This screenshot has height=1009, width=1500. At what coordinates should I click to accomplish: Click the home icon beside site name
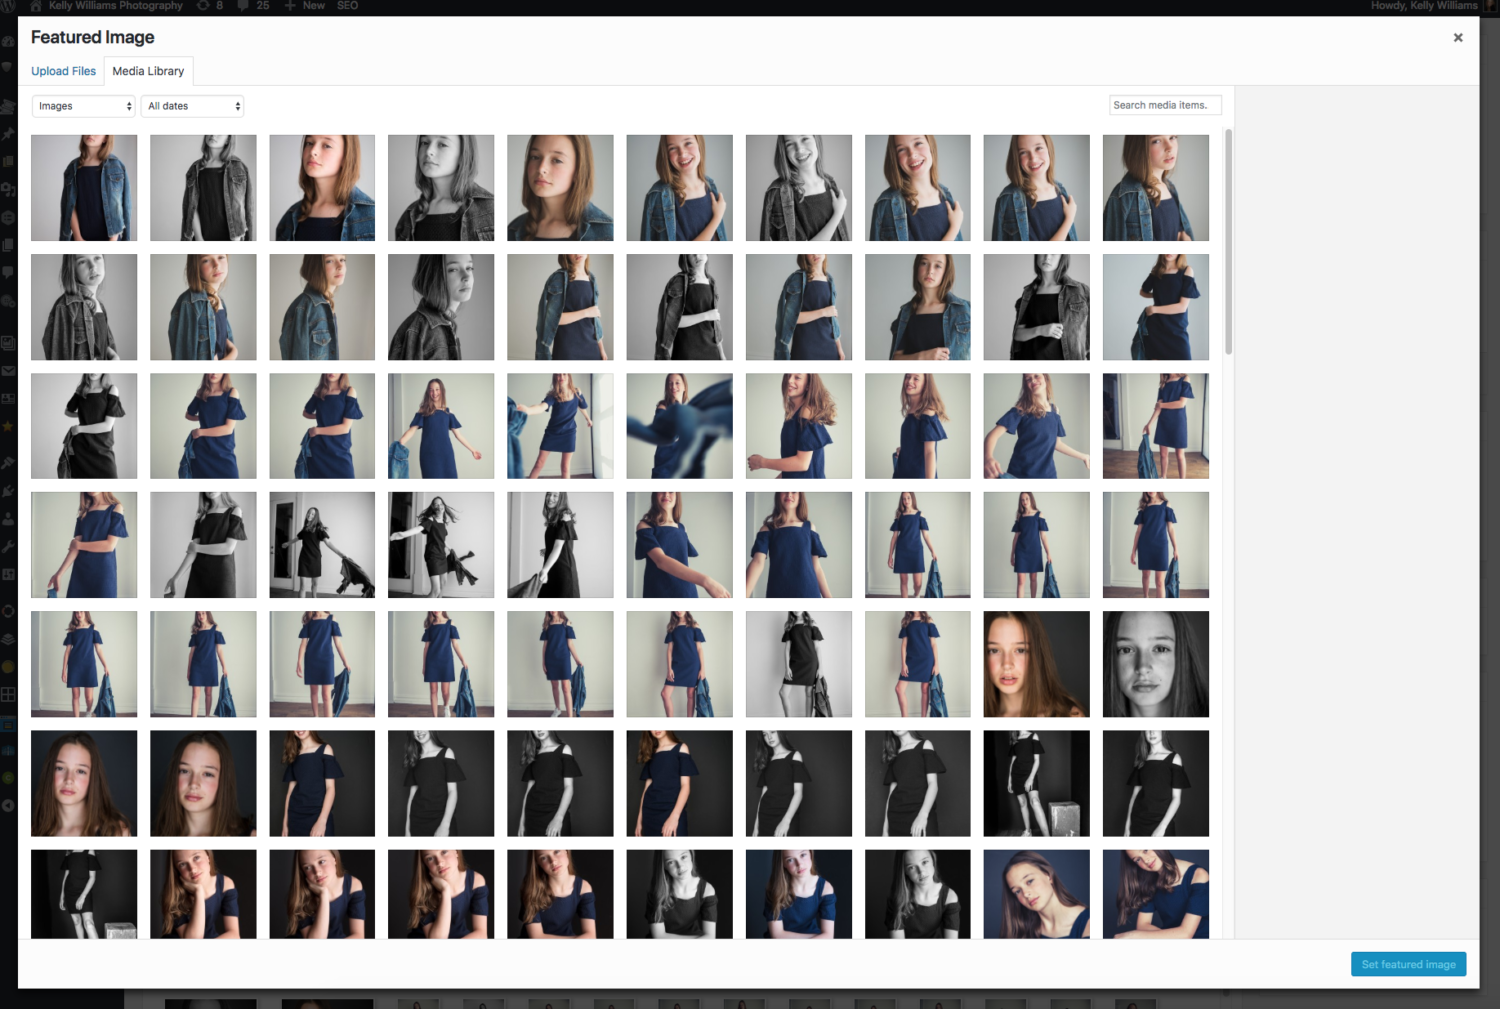pos(36,6)
